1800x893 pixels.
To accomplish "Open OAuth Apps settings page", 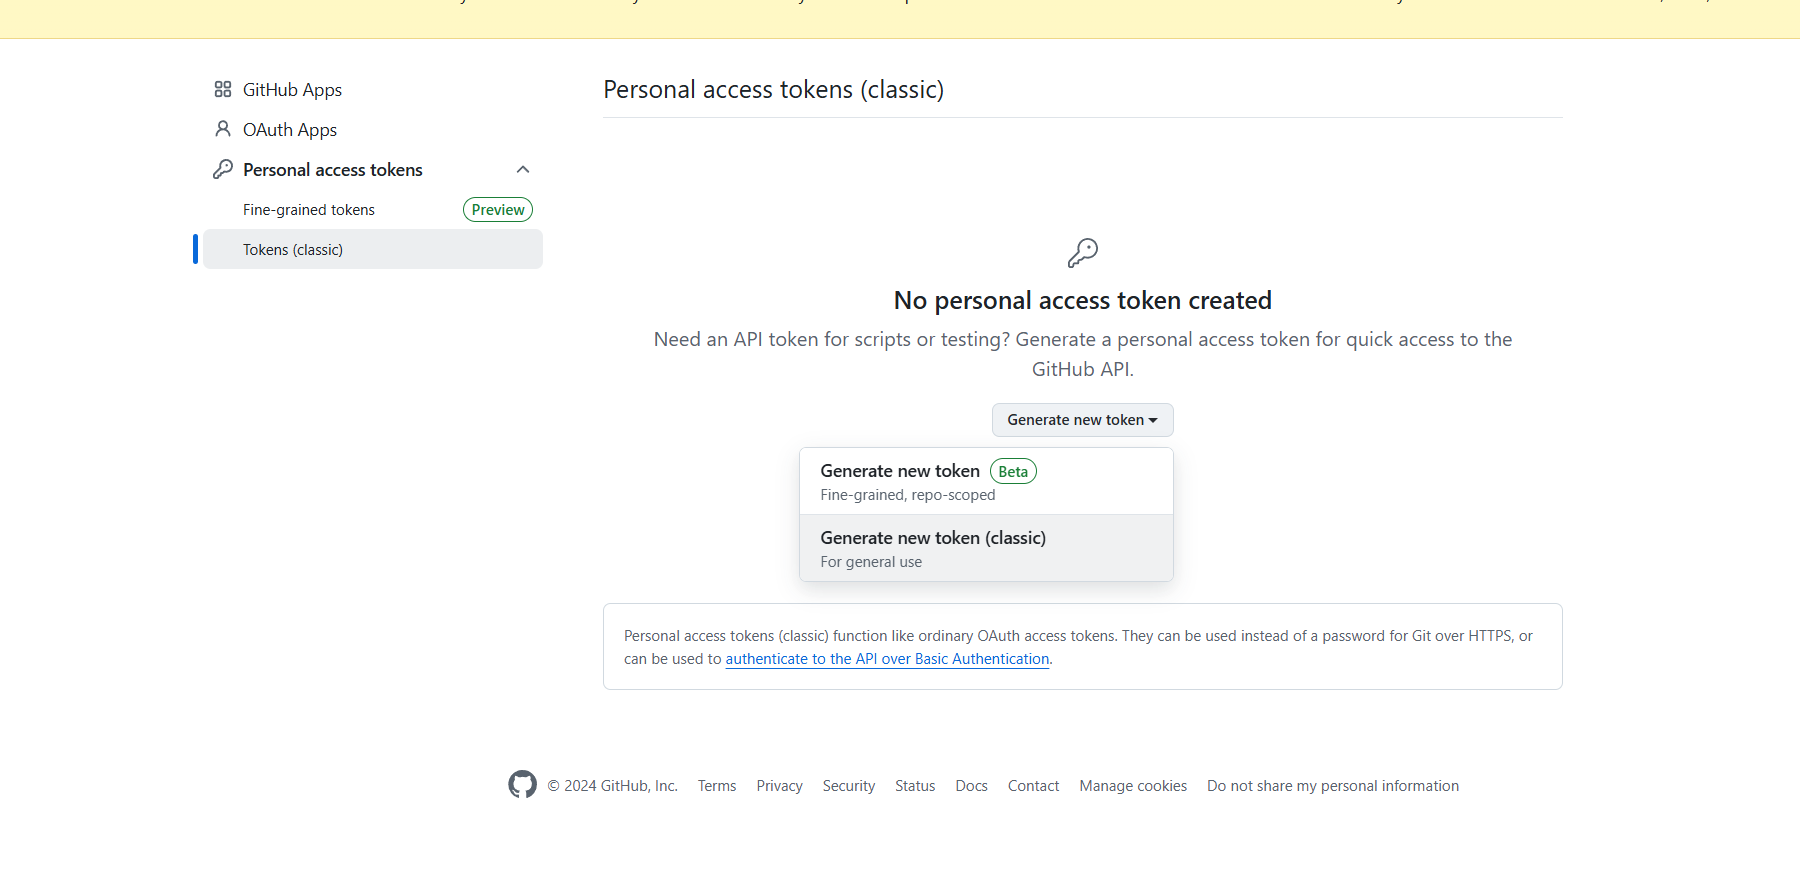I will click(x=290, y=130).
